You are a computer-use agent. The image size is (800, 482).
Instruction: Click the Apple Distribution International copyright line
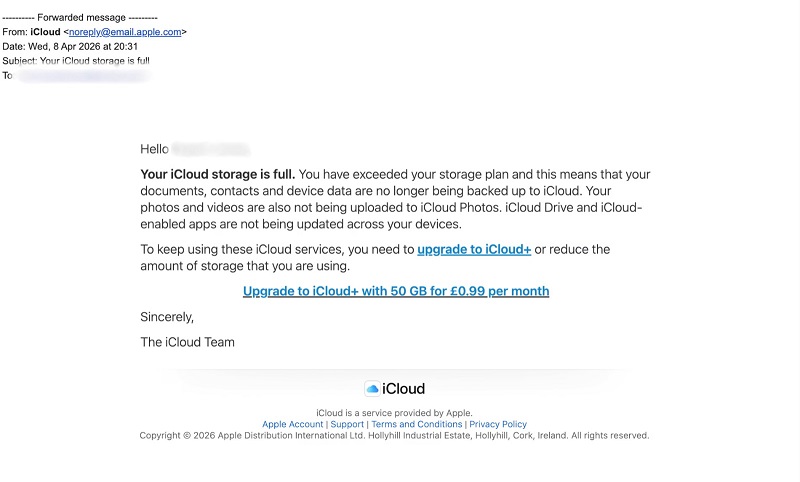(x=394, y=436)
